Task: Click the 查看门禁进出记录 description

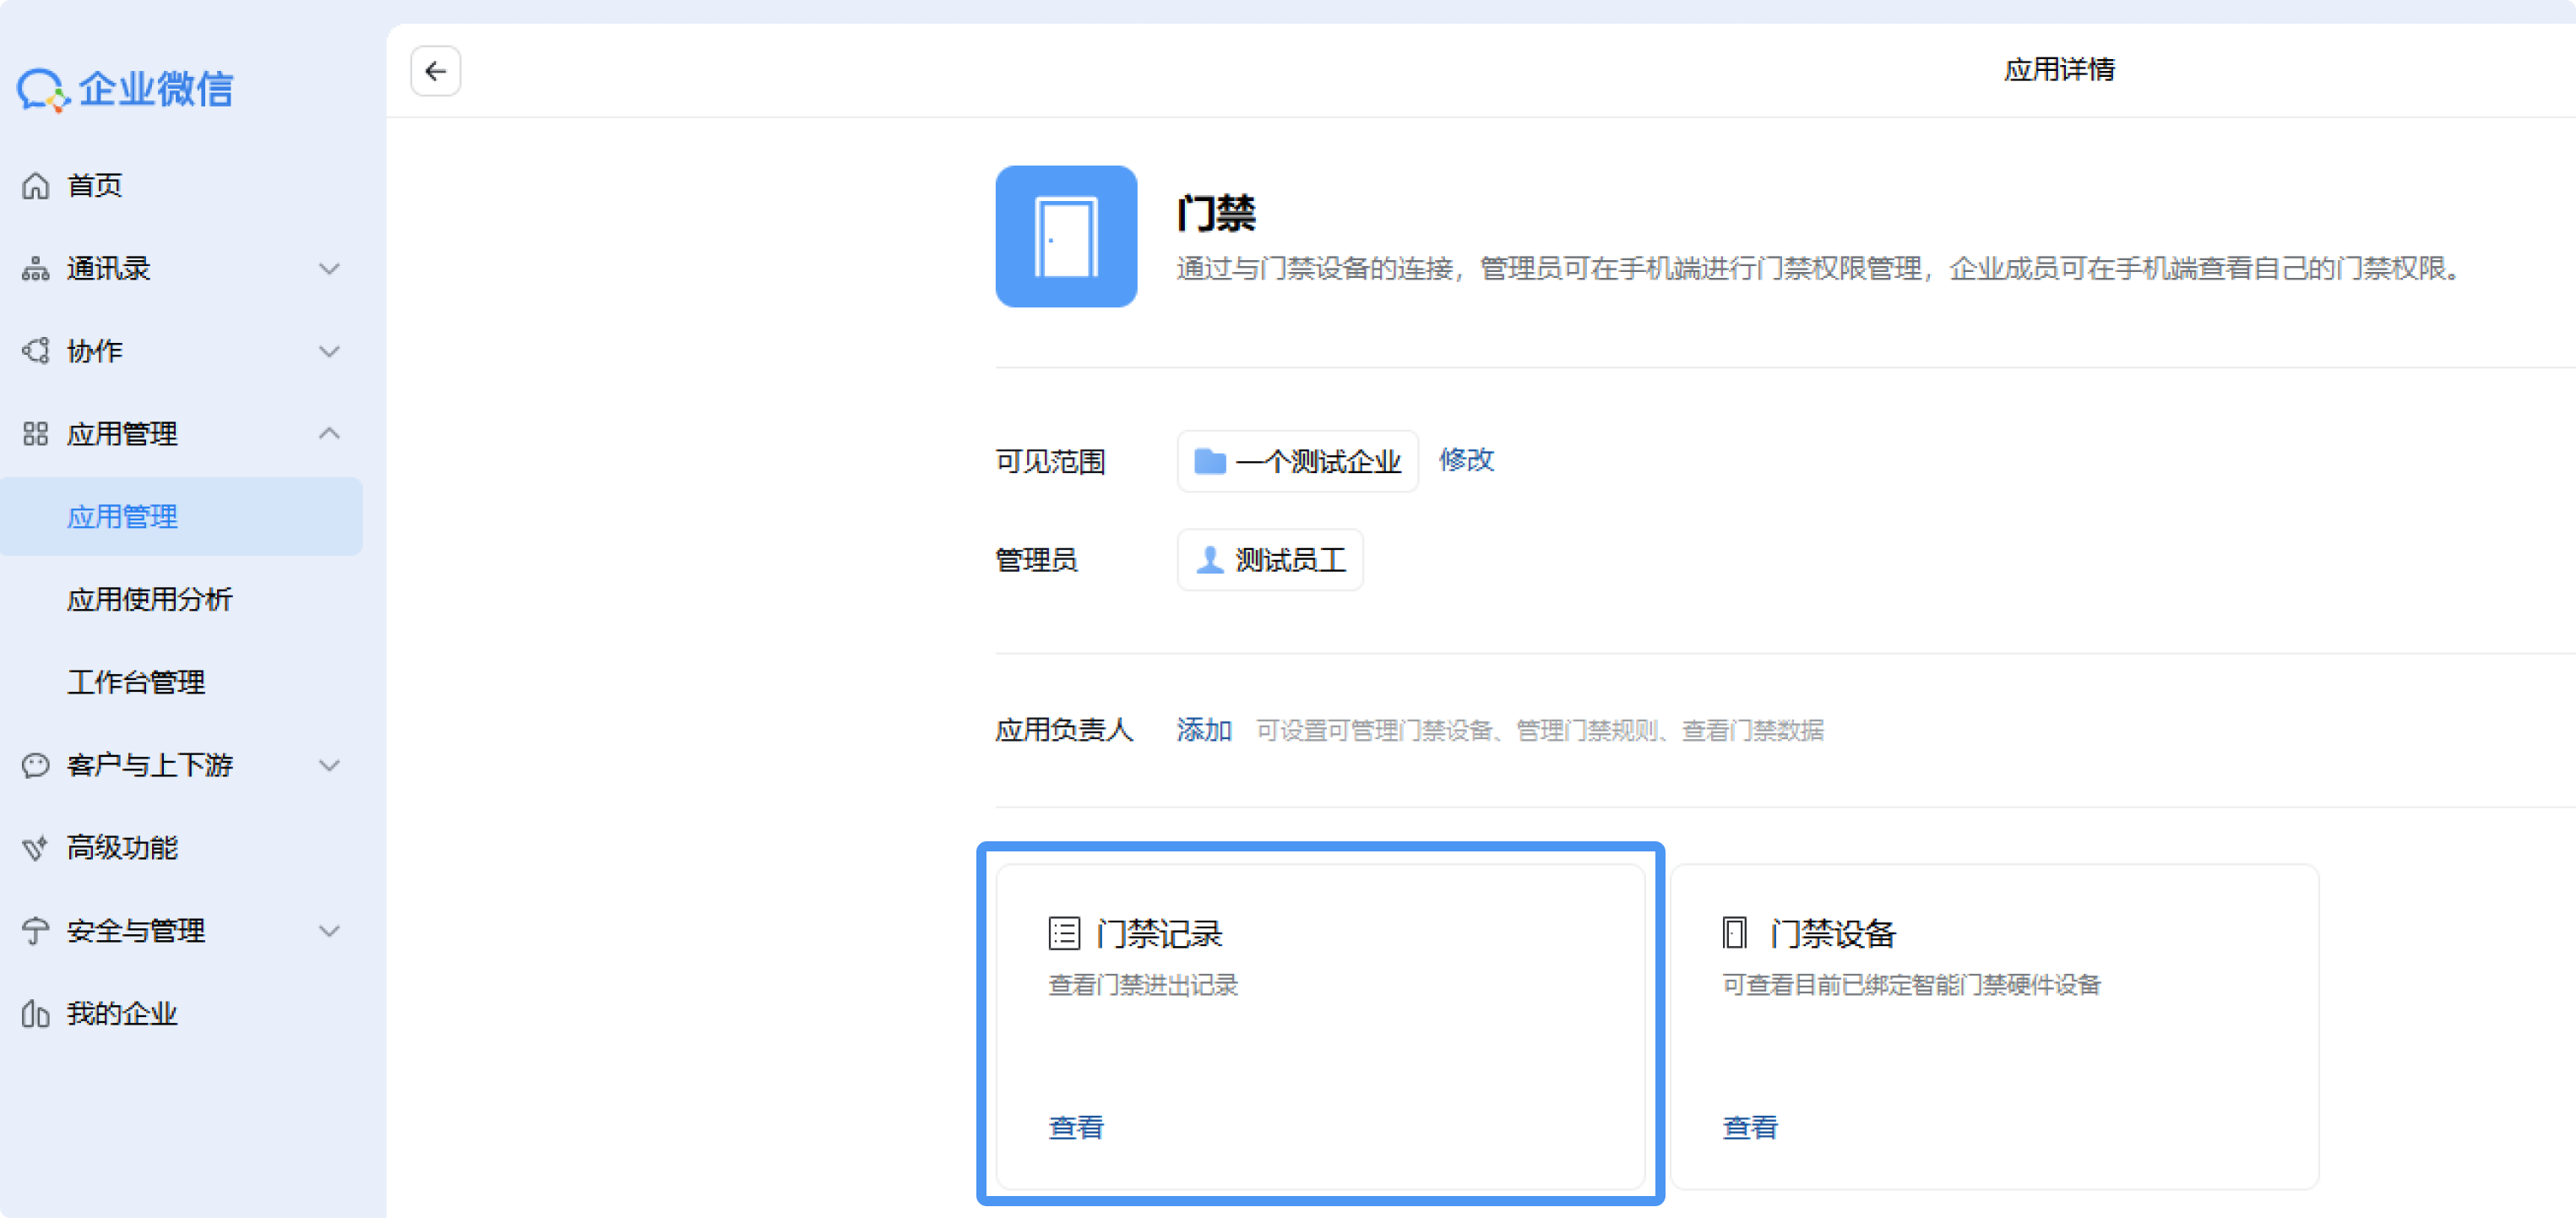Action: point(1143,985)
